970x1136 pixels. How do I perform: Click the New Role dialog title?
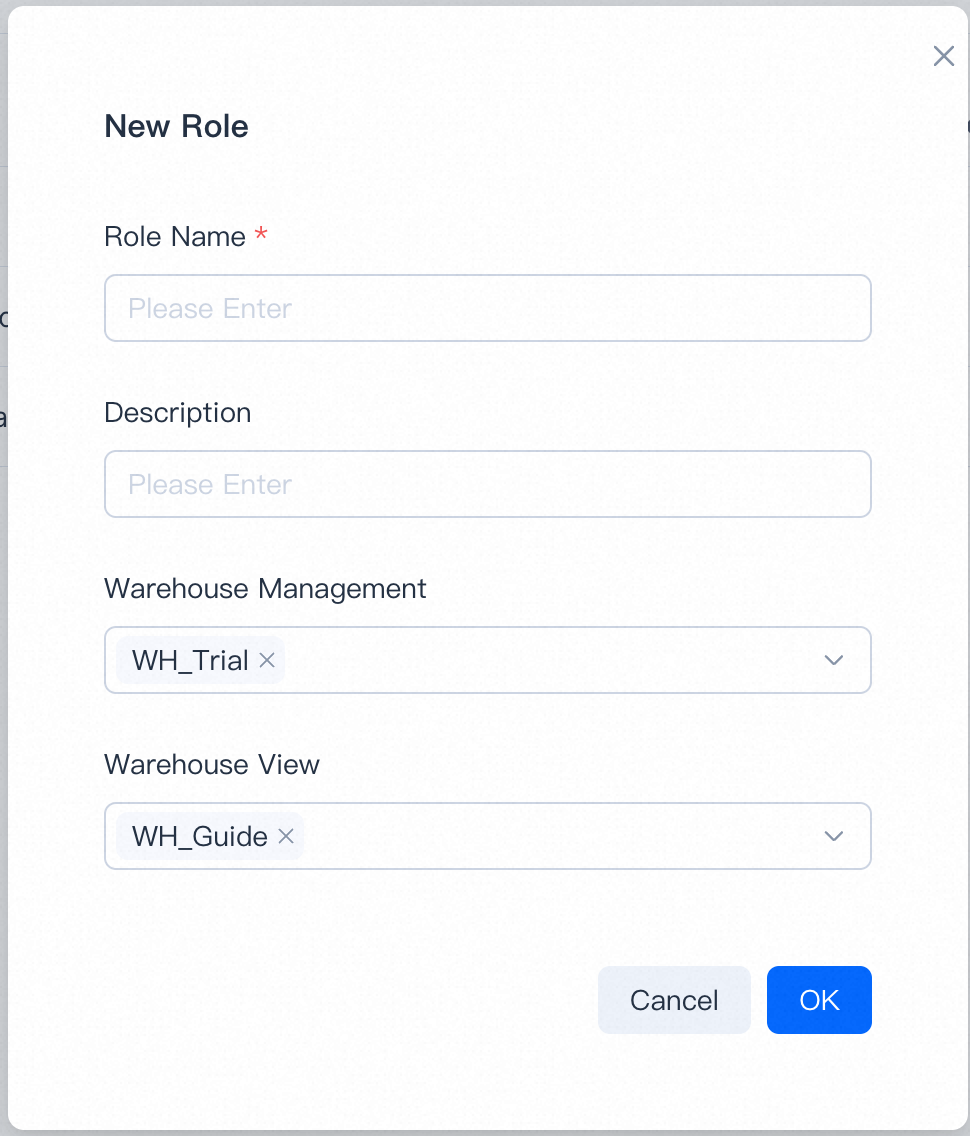coord(177,126)
